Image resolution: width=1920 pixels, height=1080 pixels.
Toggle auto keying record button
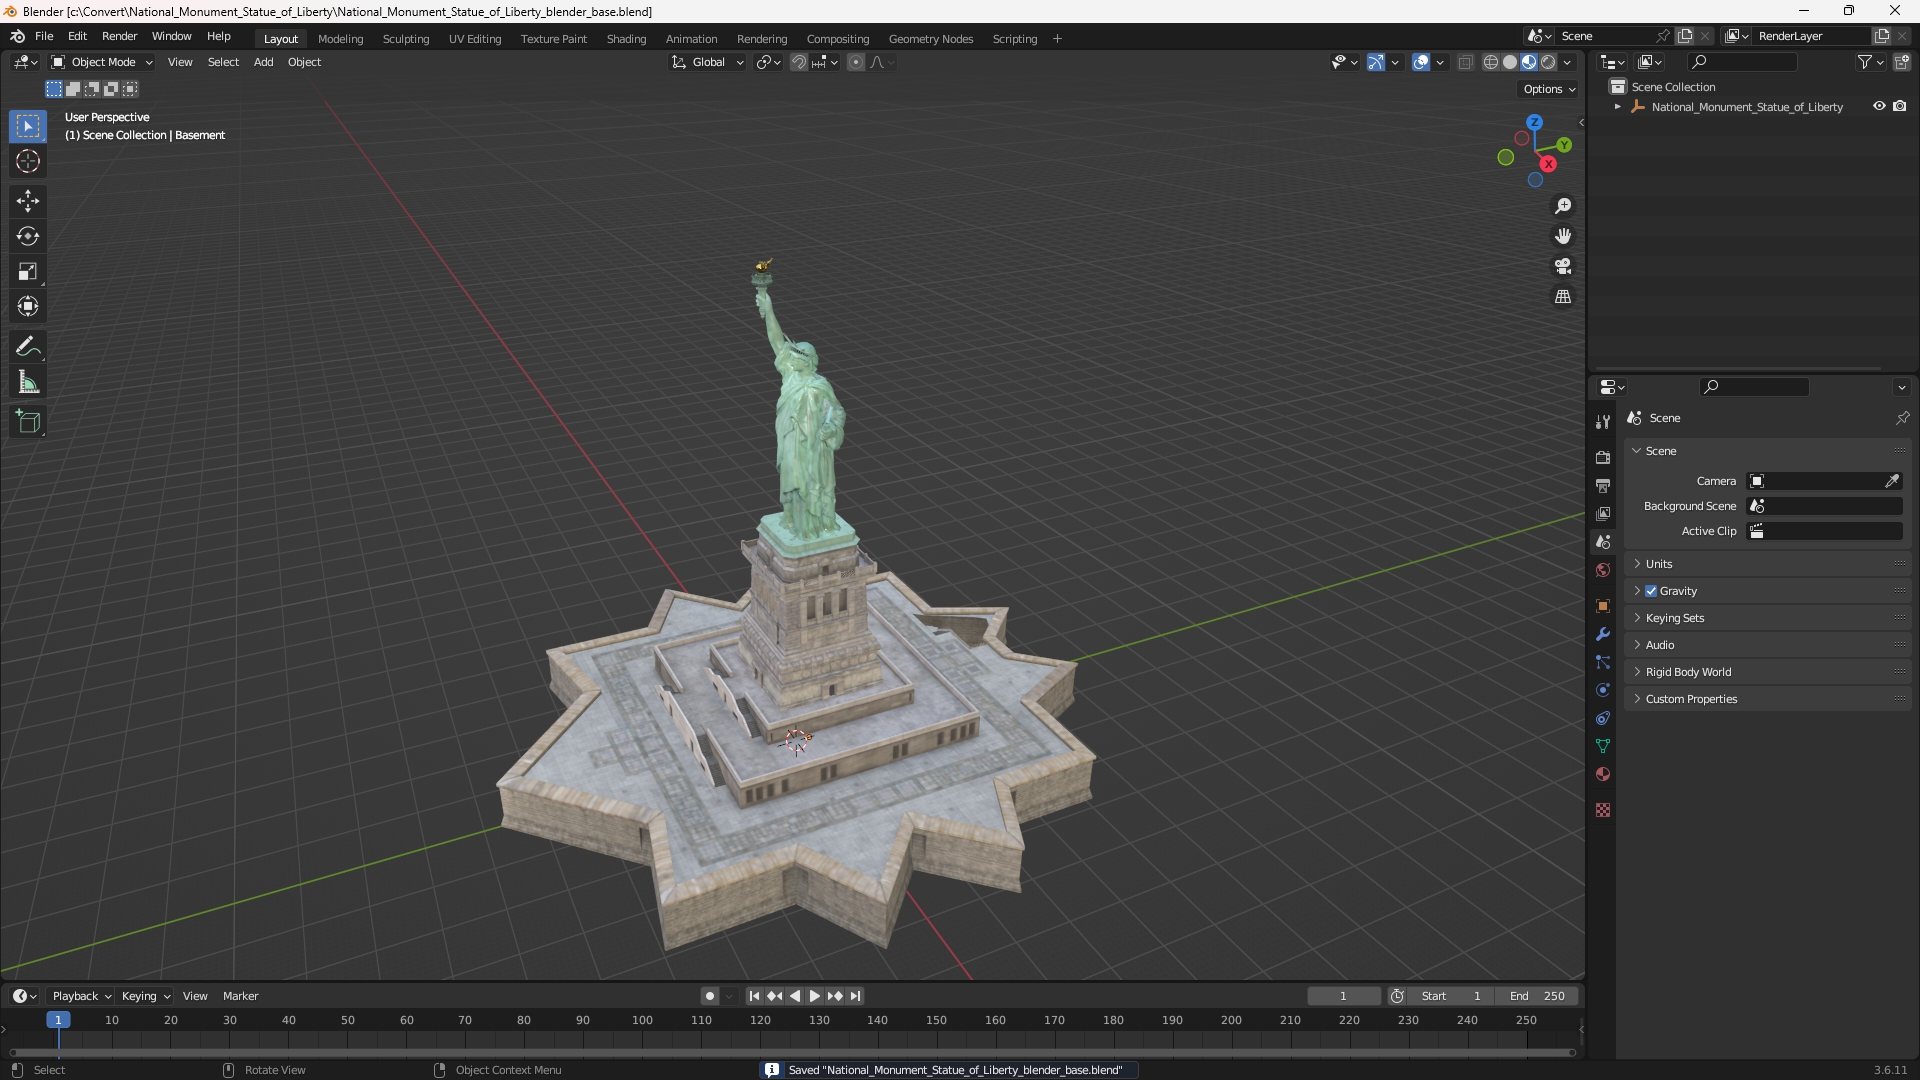(710, 996)
